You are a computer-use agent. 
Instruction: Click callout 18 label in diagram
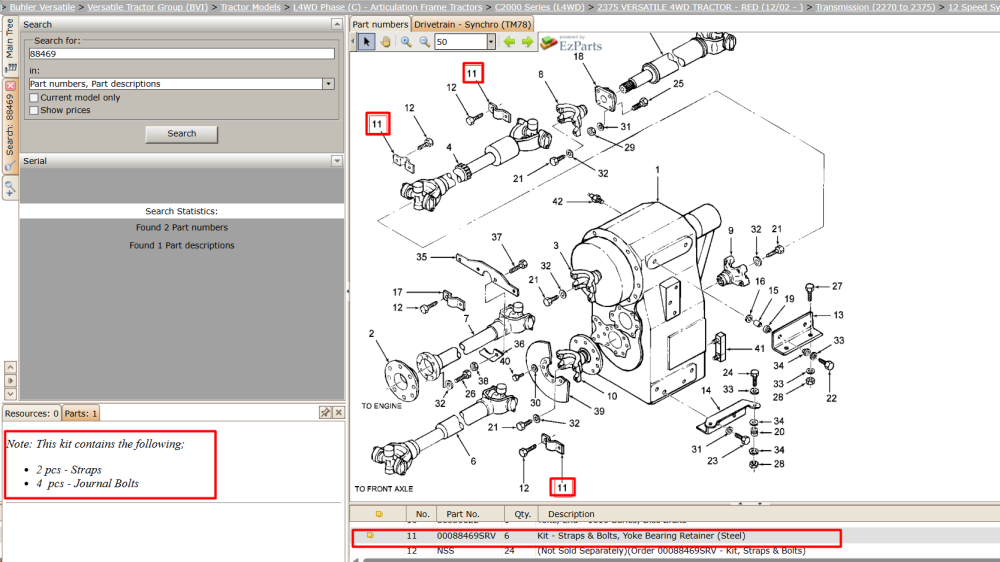tap(578, 57)
